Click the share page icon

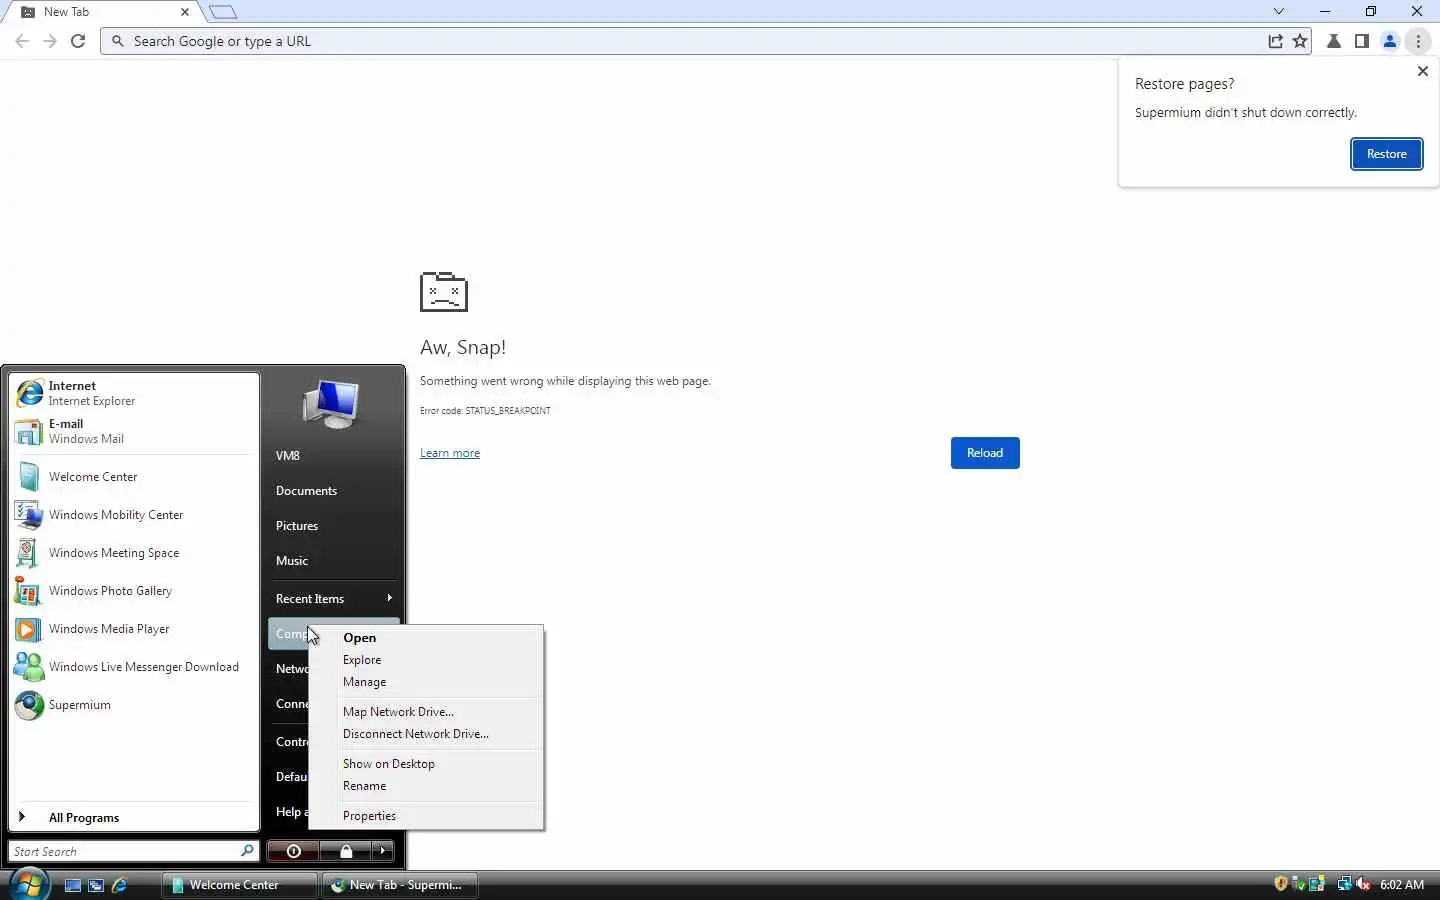1275,41
